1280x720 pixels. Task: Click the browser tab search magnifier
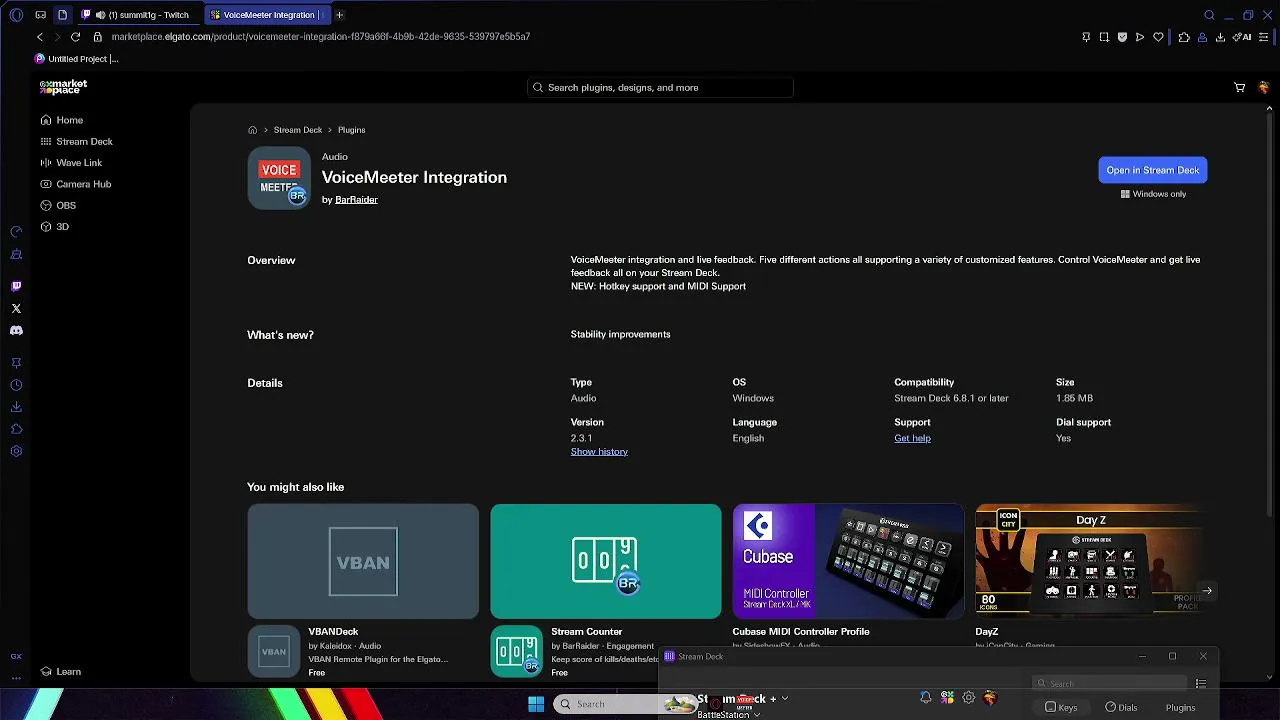pyautogui.click(x=1209, y=15)
